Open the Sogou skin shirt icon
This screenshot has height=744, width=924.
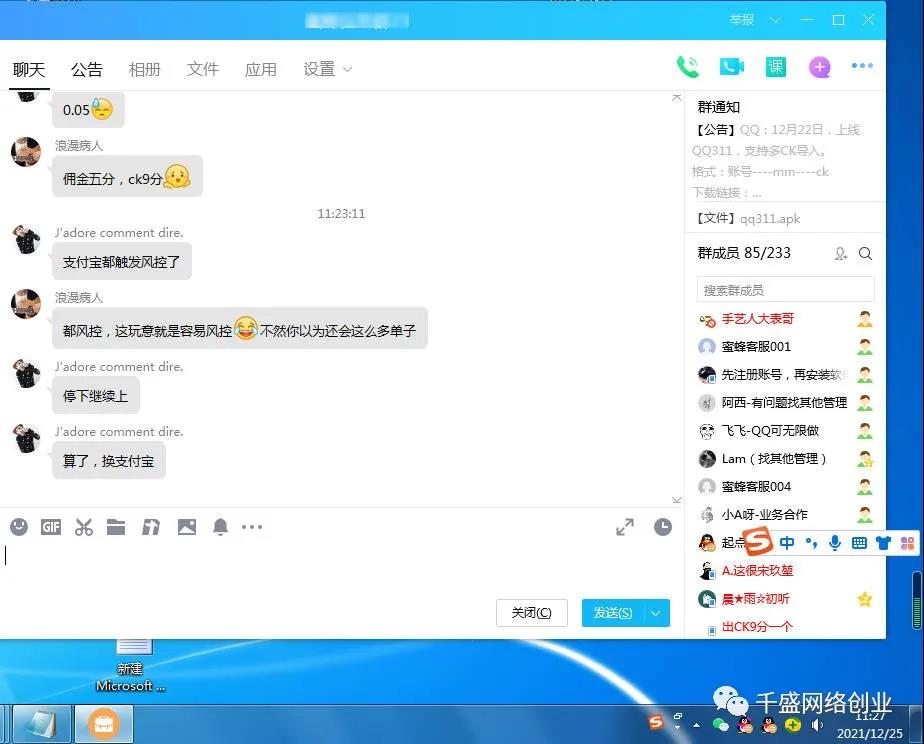click(883, 543)
